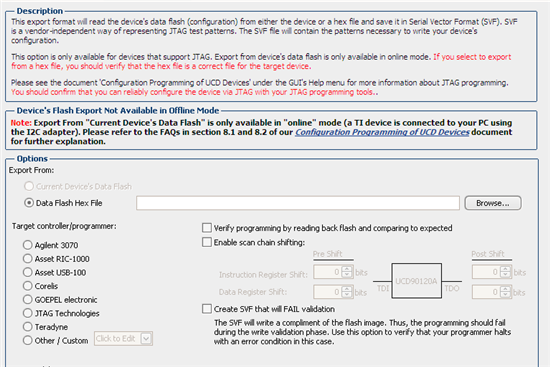Screen dimensions: 550x367
Task: Click the 'Export From:' label
Action: tap(32, 170)
